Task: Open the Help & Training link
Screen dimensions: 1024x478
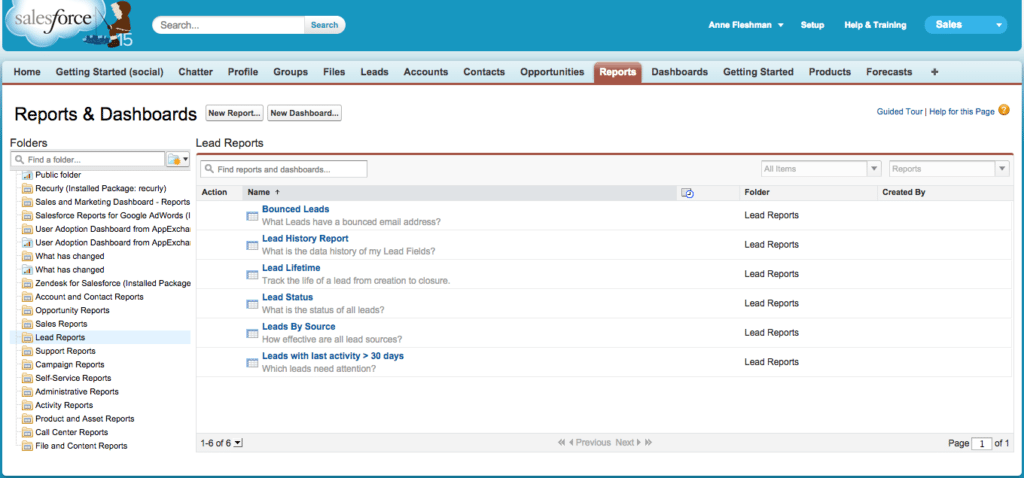Action: [875, 25]
